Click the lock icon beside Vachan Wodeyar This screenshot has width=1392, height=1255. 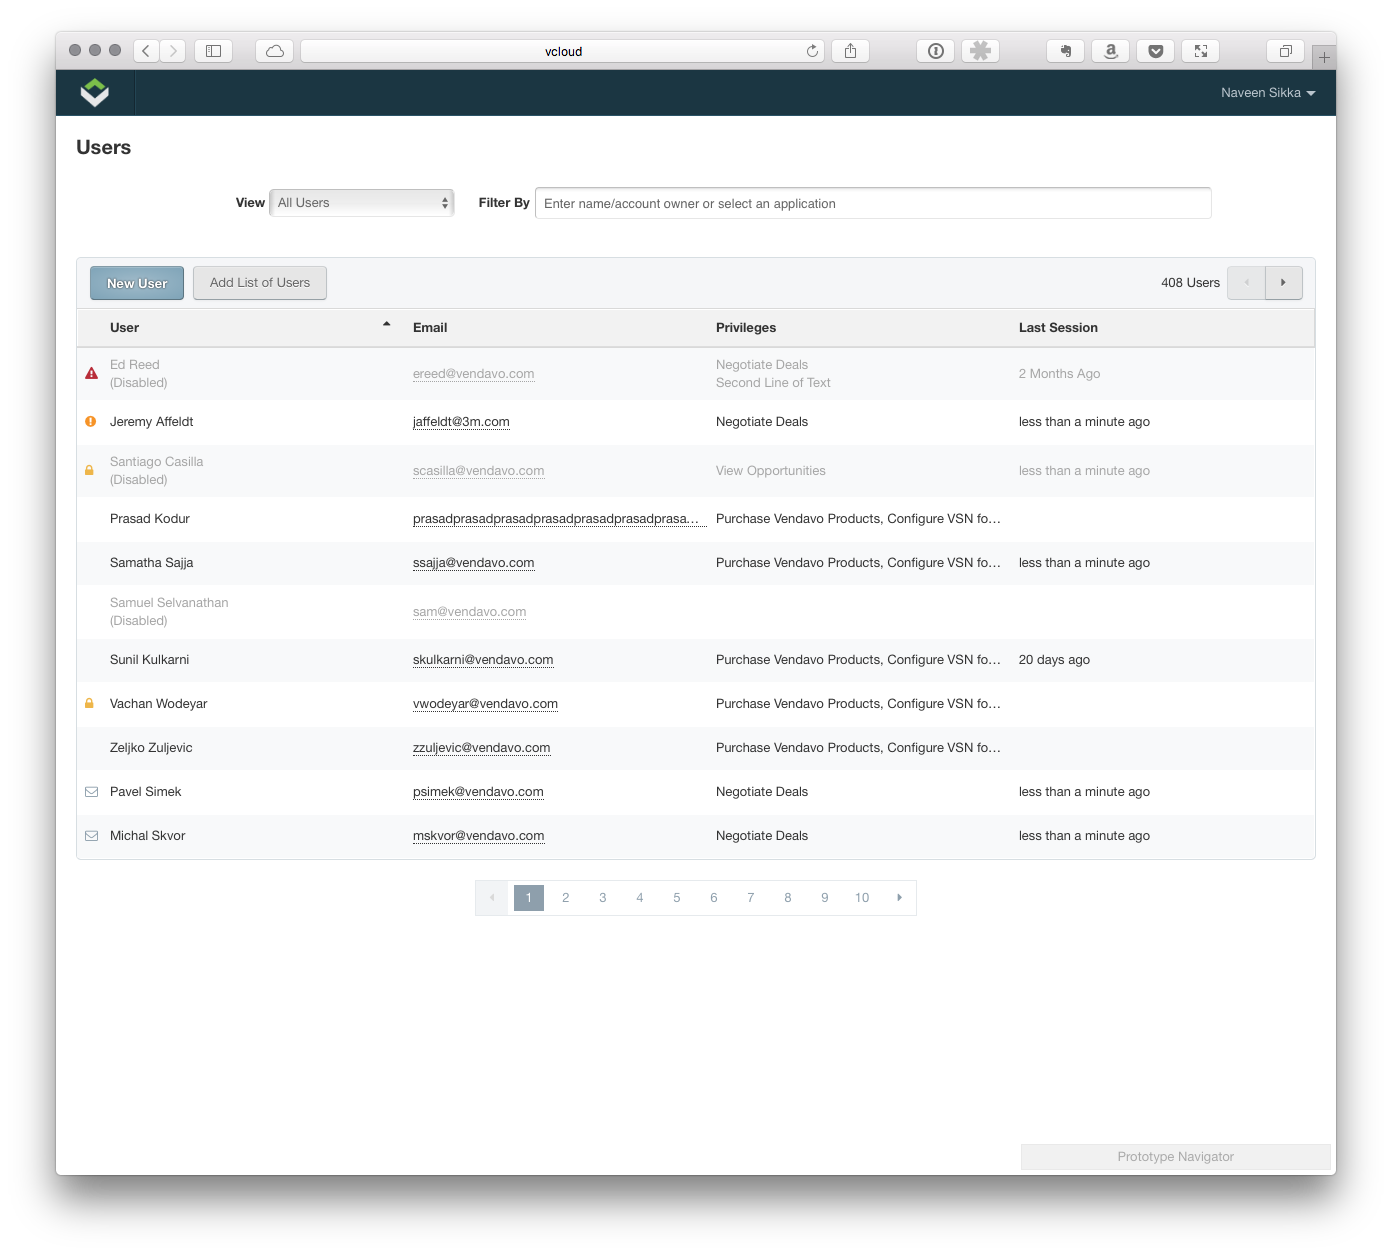tap(90, 704)
